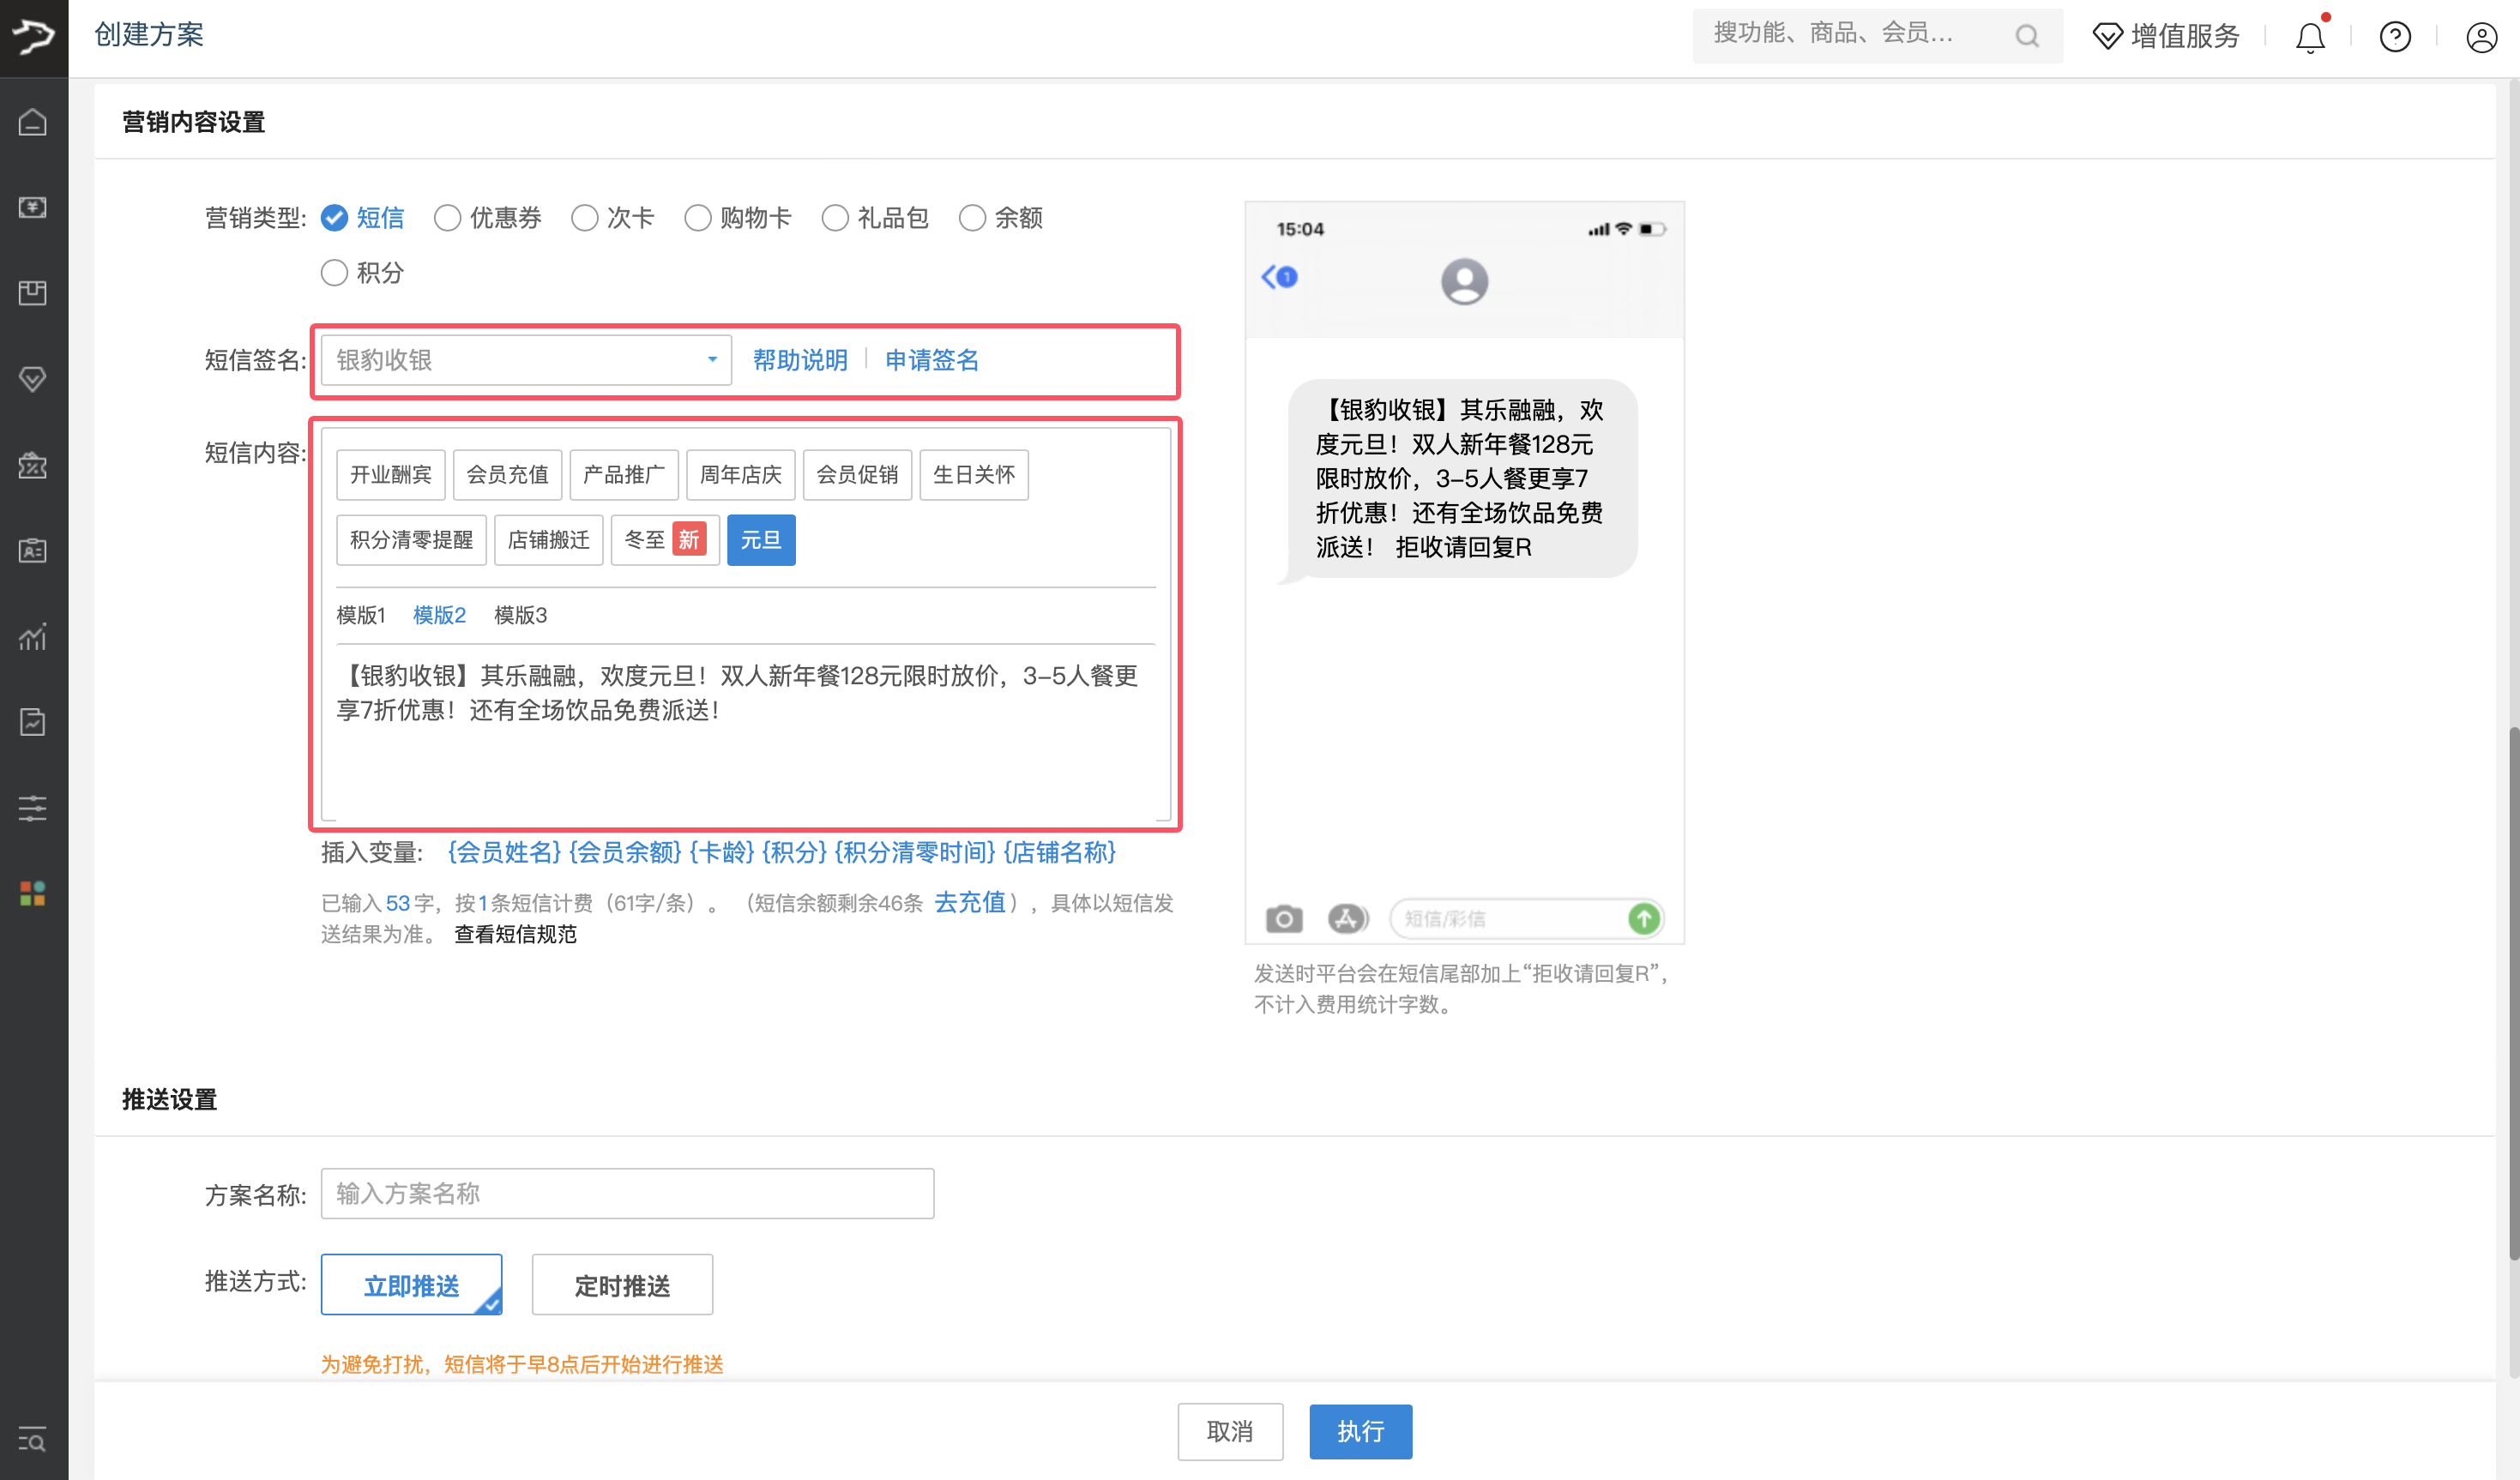Click the blue 执行 execute button

pyautogui.click(x=1360, y=1432)
